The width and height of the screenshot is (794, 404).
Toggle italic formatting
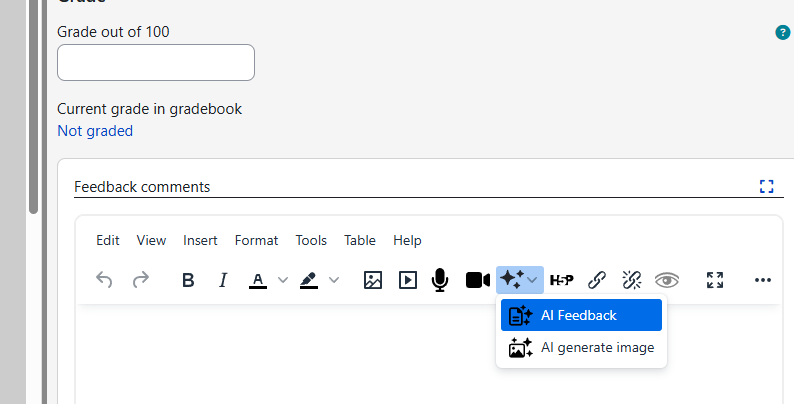(x=222, y=280)
